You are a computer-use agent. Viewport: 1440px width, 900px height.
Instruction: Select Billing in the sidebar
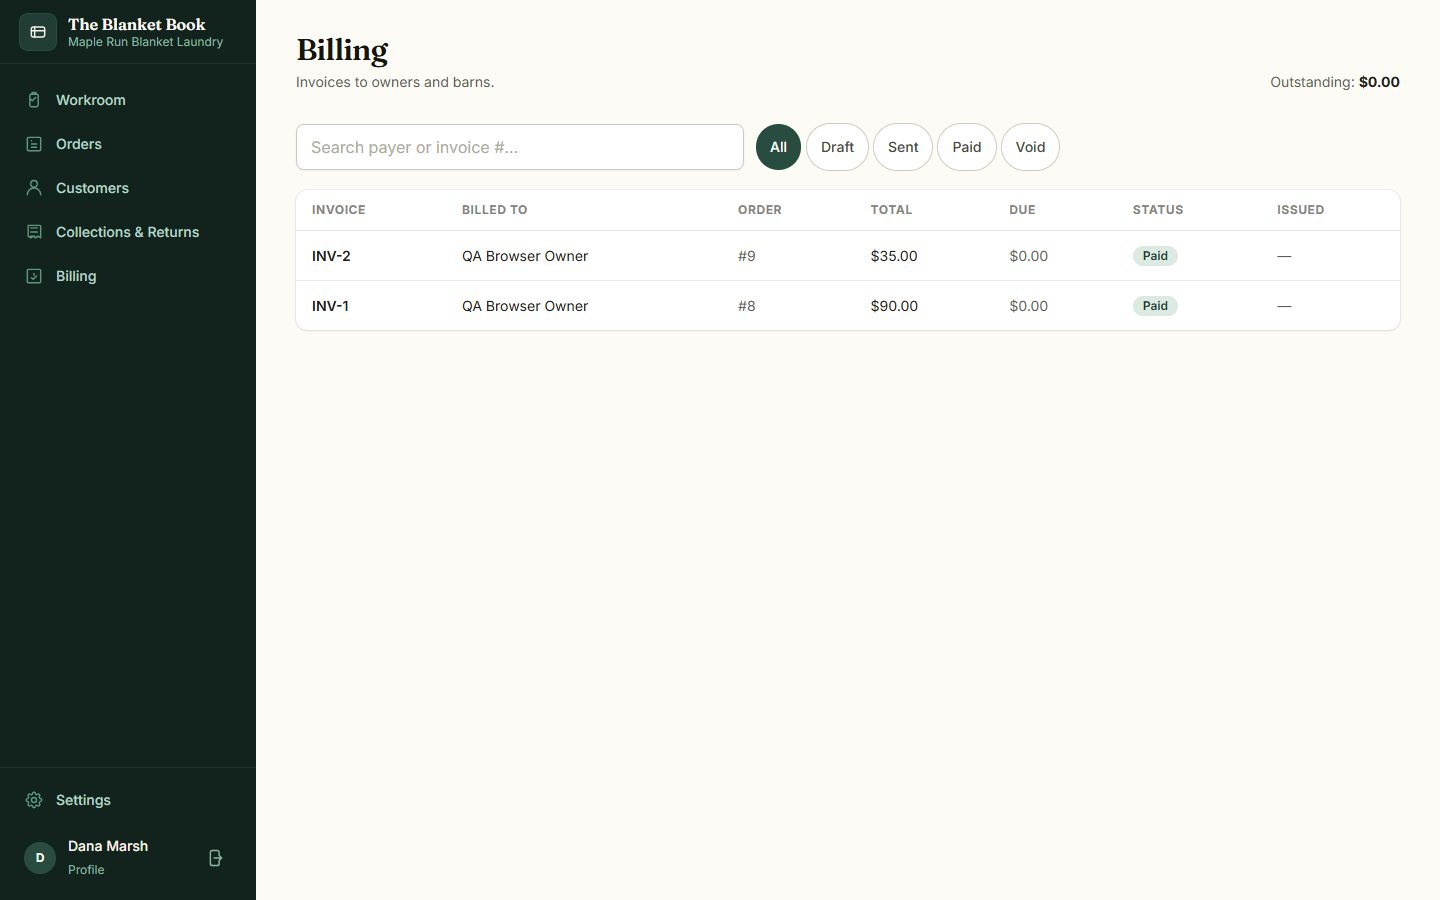(128, 276)
